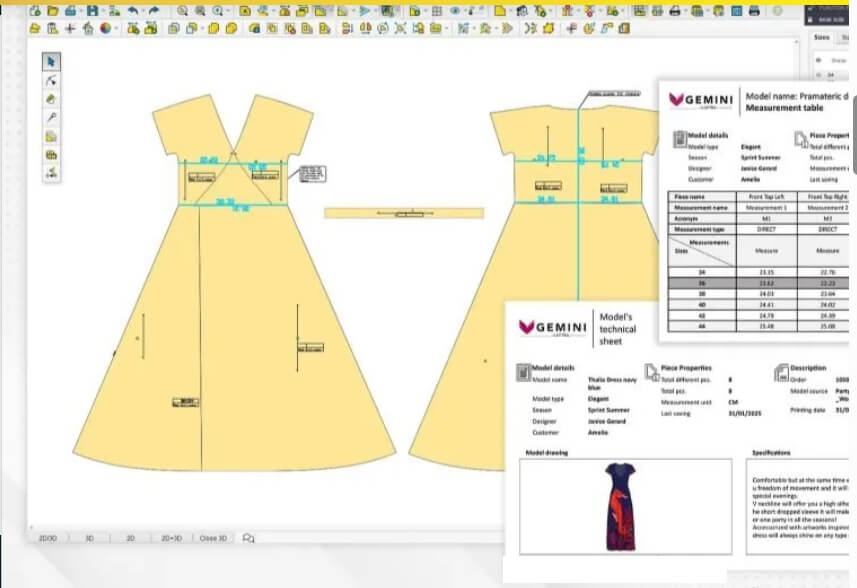
Task: Select the curve editing tool in left toolbox
Action: [51, 81]
